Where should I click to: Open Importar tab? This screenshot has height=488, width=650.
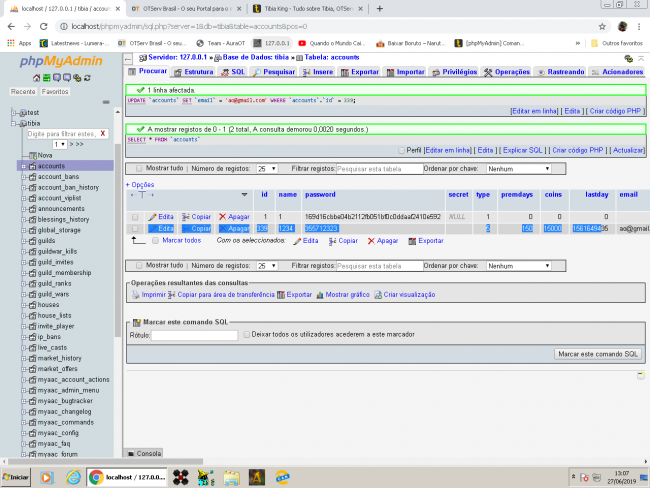tap(405, 72)
